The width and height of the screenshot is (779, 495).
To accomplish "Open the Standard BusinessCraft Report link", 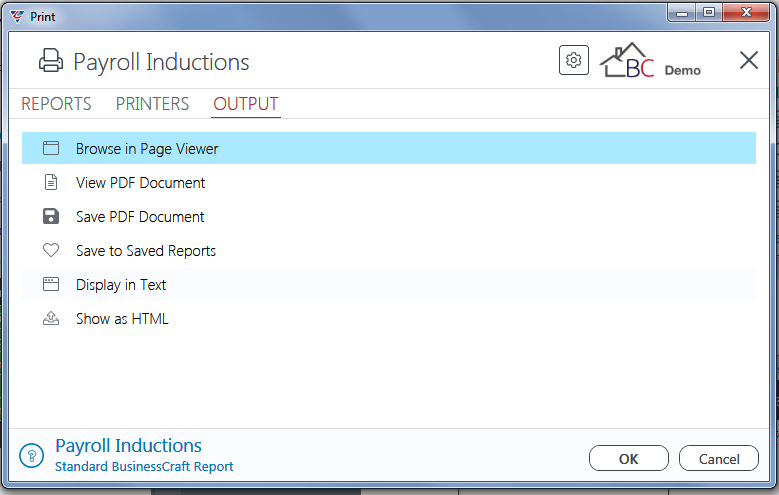I will point(144,467).
